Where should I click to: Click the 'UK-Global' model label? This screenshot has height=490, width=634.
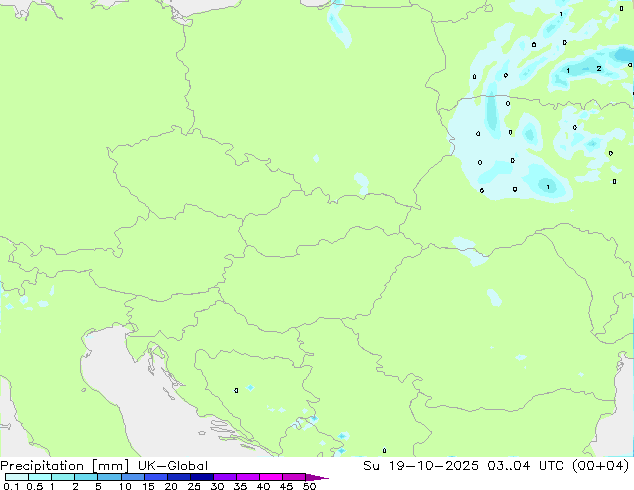[x=173, y=466]
